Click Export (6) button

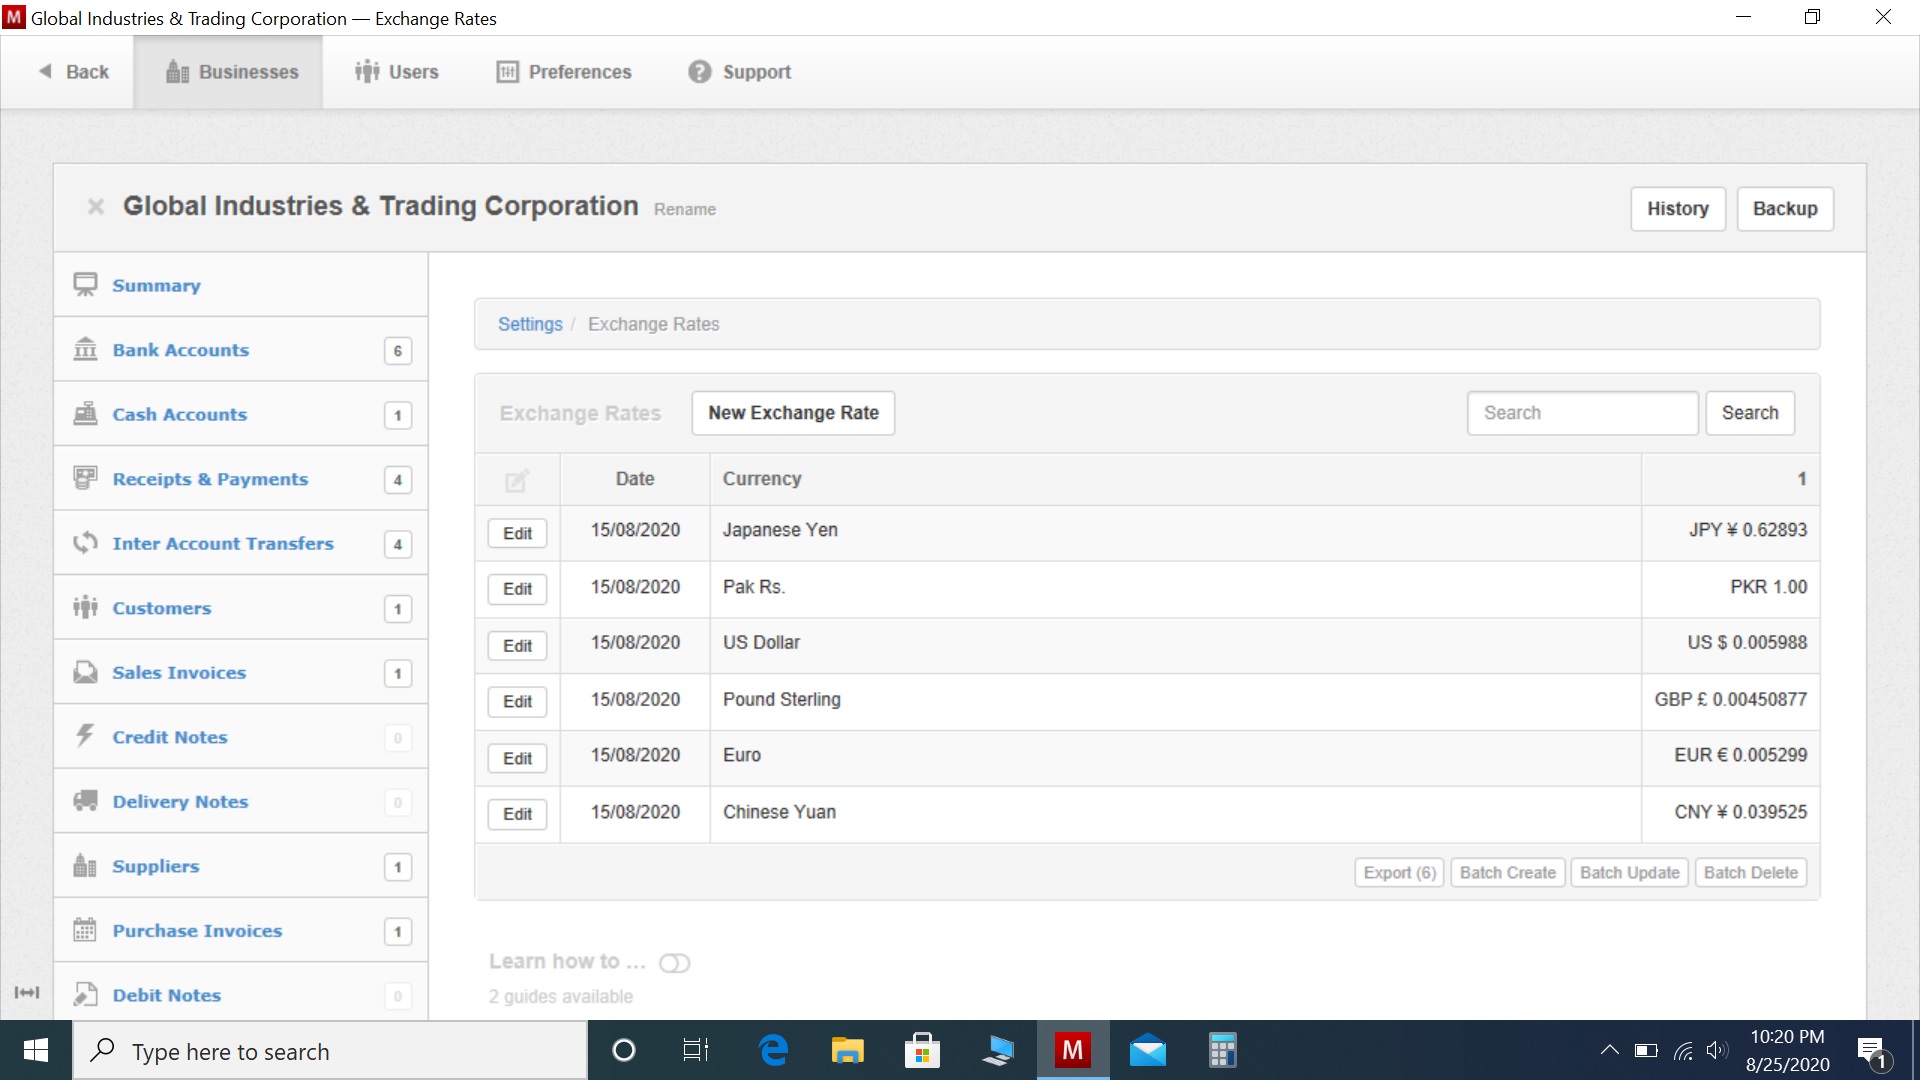click(1399, 872)
